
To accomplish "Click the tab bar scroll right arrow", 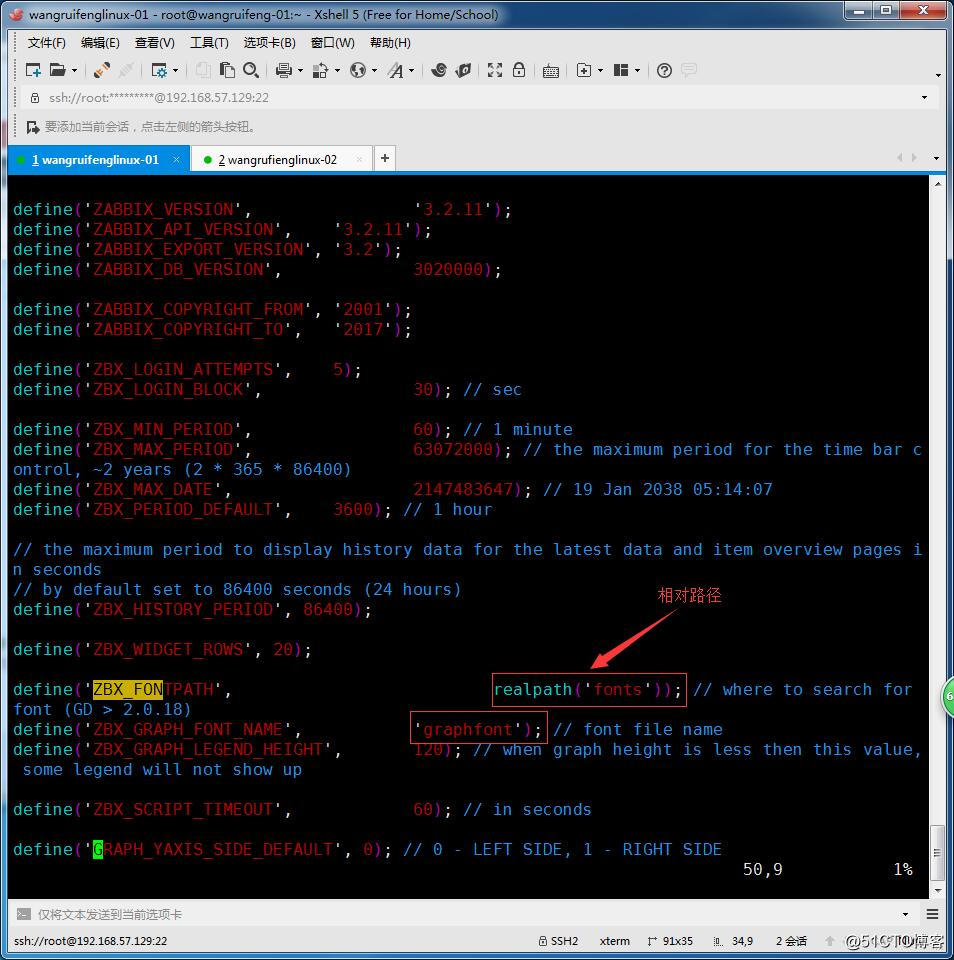I will [914, 158].
